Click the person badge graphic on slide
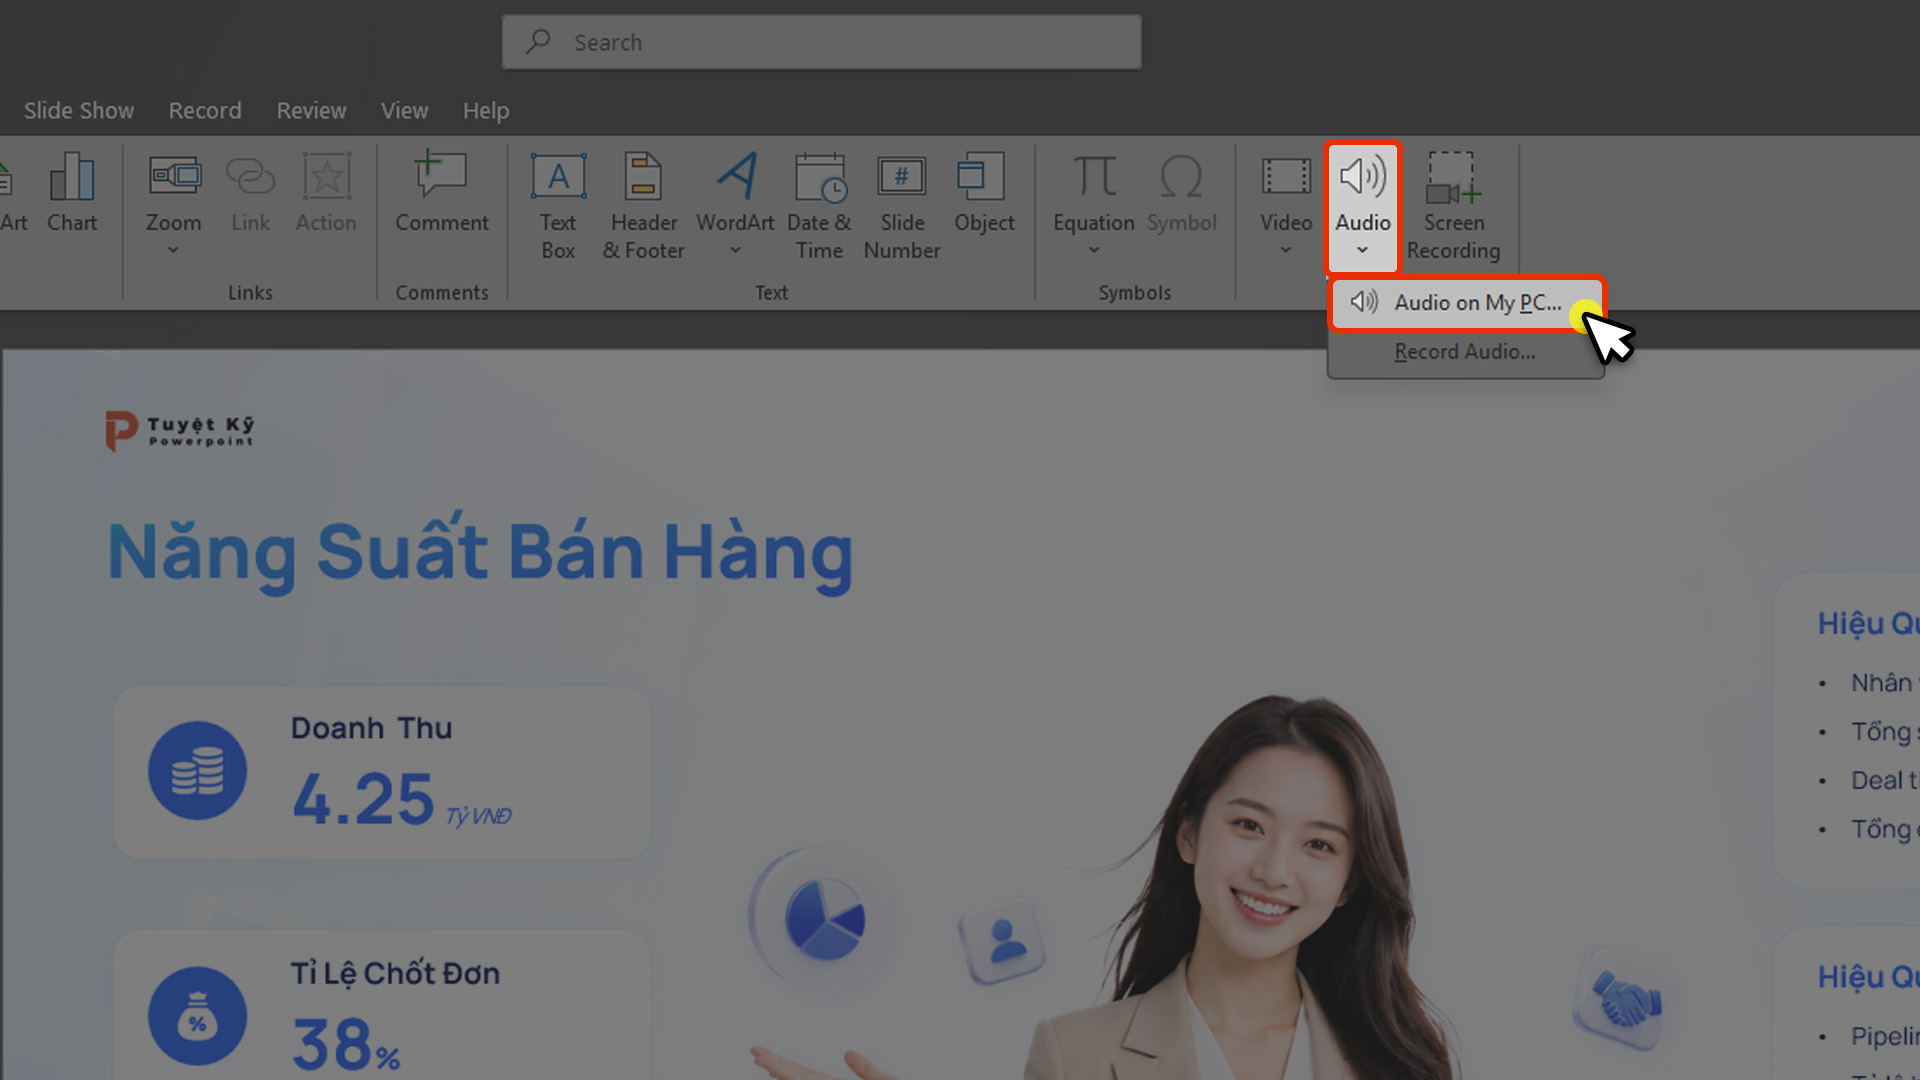This screenshot has height=1080, width=1920. pos(1004,944)
